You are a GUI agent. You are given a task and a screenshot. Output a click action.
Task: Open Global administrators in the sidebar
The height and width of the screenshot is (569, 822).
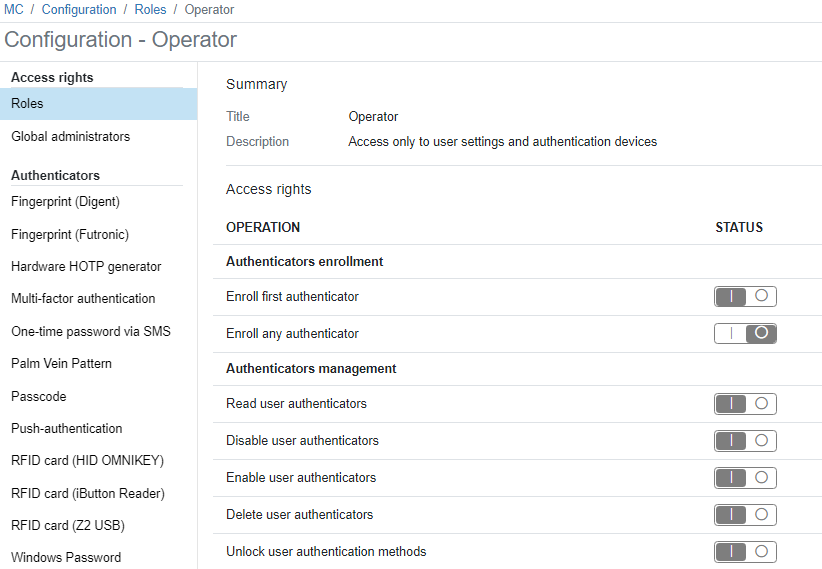click(70, 136)
